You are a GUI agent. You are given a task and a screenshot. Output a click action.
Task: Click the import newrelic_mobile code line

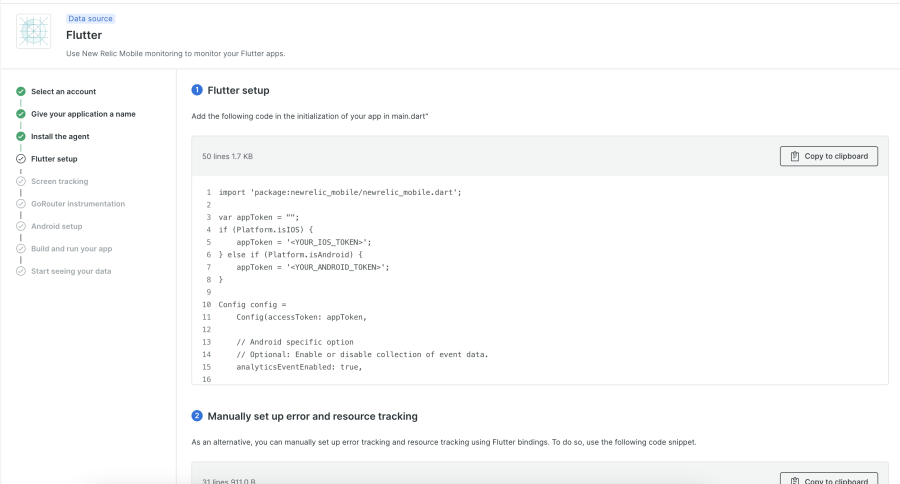(x=340, y=192)
